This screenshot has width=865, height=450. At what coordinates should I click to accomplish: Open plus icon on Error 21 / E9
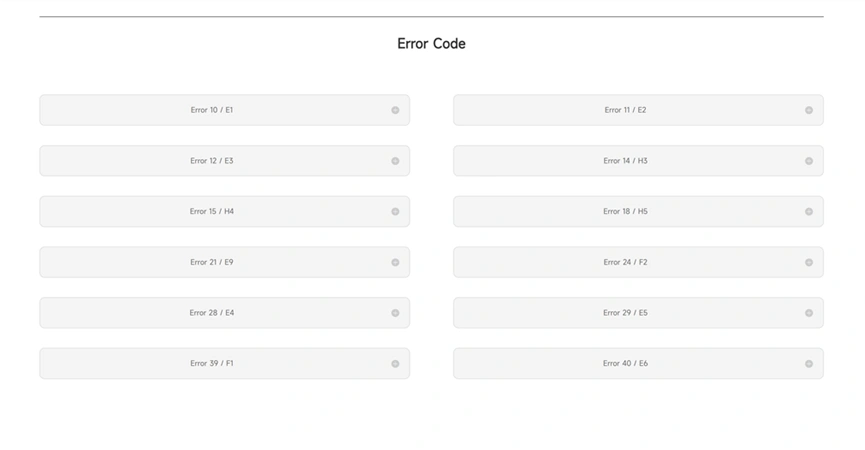click(x=395, y=262)
